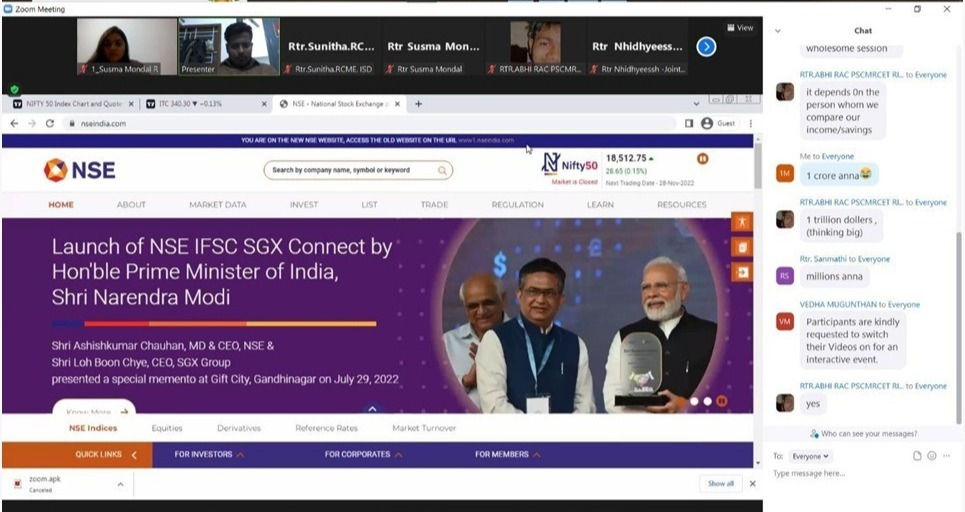965x512 pixels.
Task: Open the Everyone recipient dropdown
Action: click(x=809, y=457)
